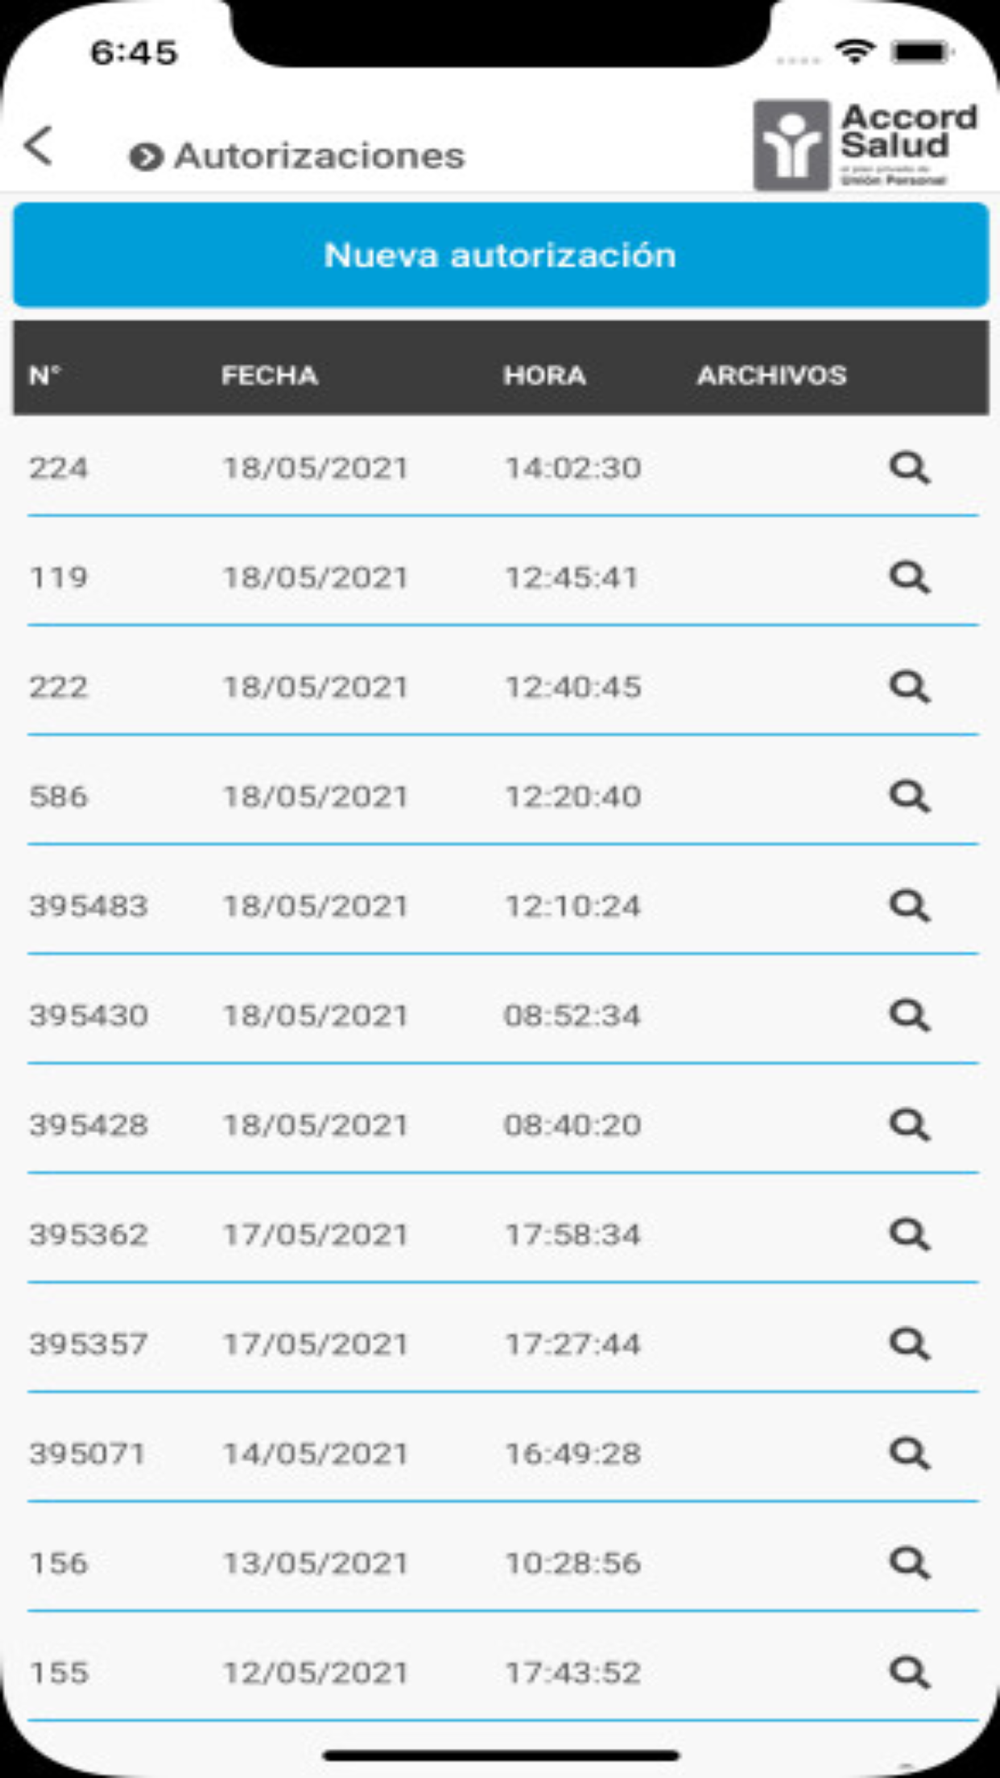The image size is (1000, 1778).
Task: Open files for authorization 155
Action: 910,1672
